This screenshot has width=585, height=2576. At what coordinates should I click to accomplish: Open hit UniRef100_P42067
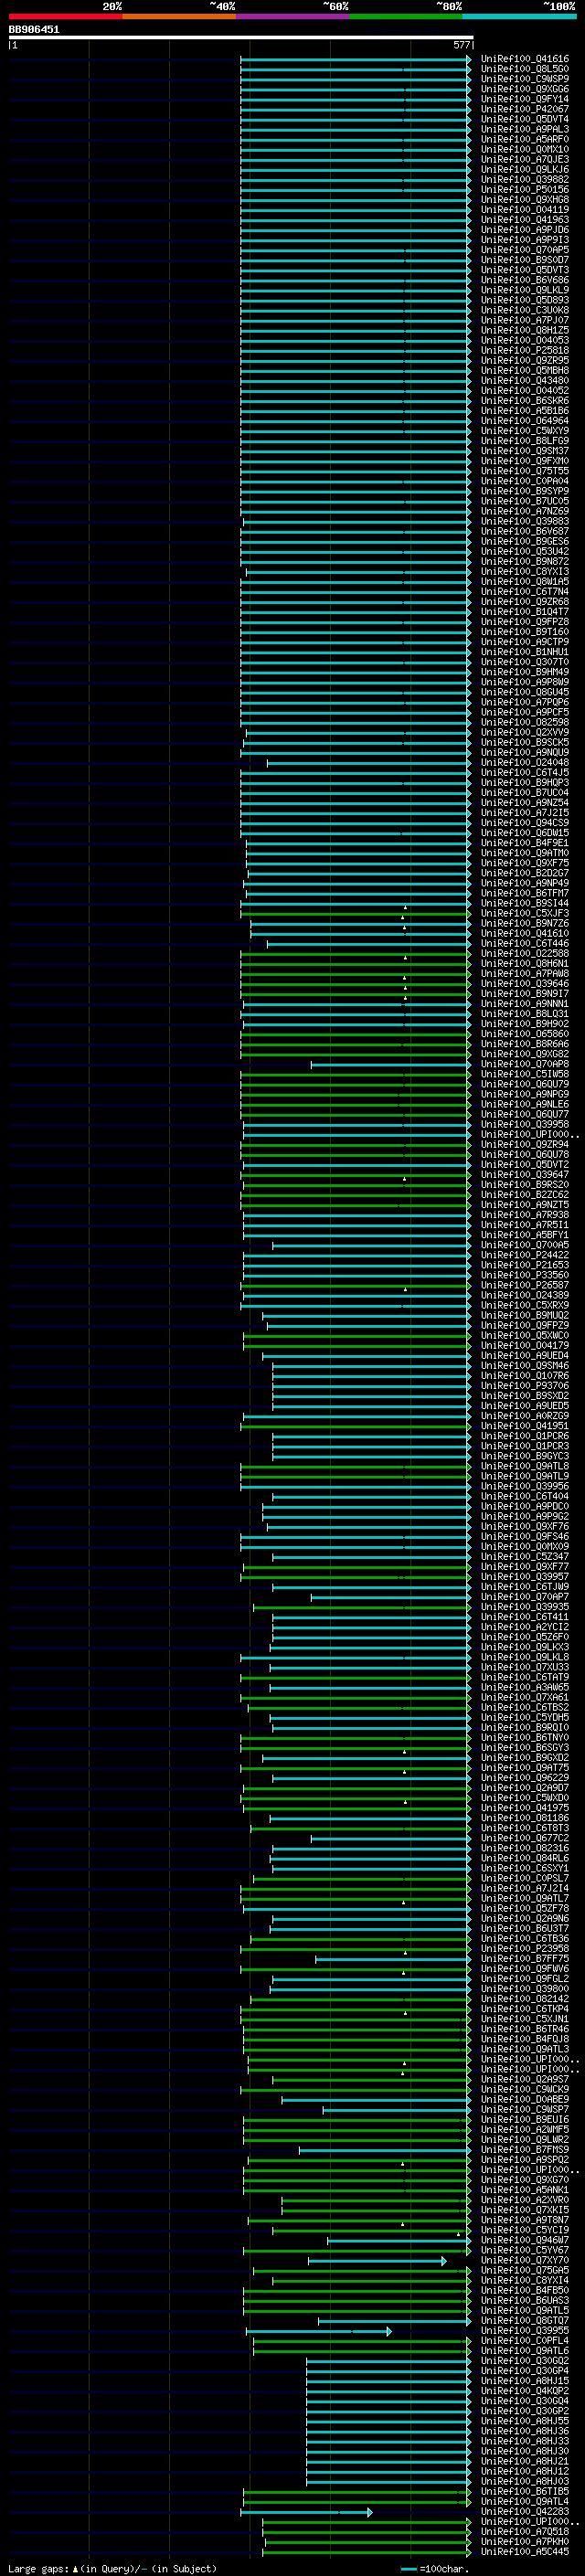click(x=525, y=109)
